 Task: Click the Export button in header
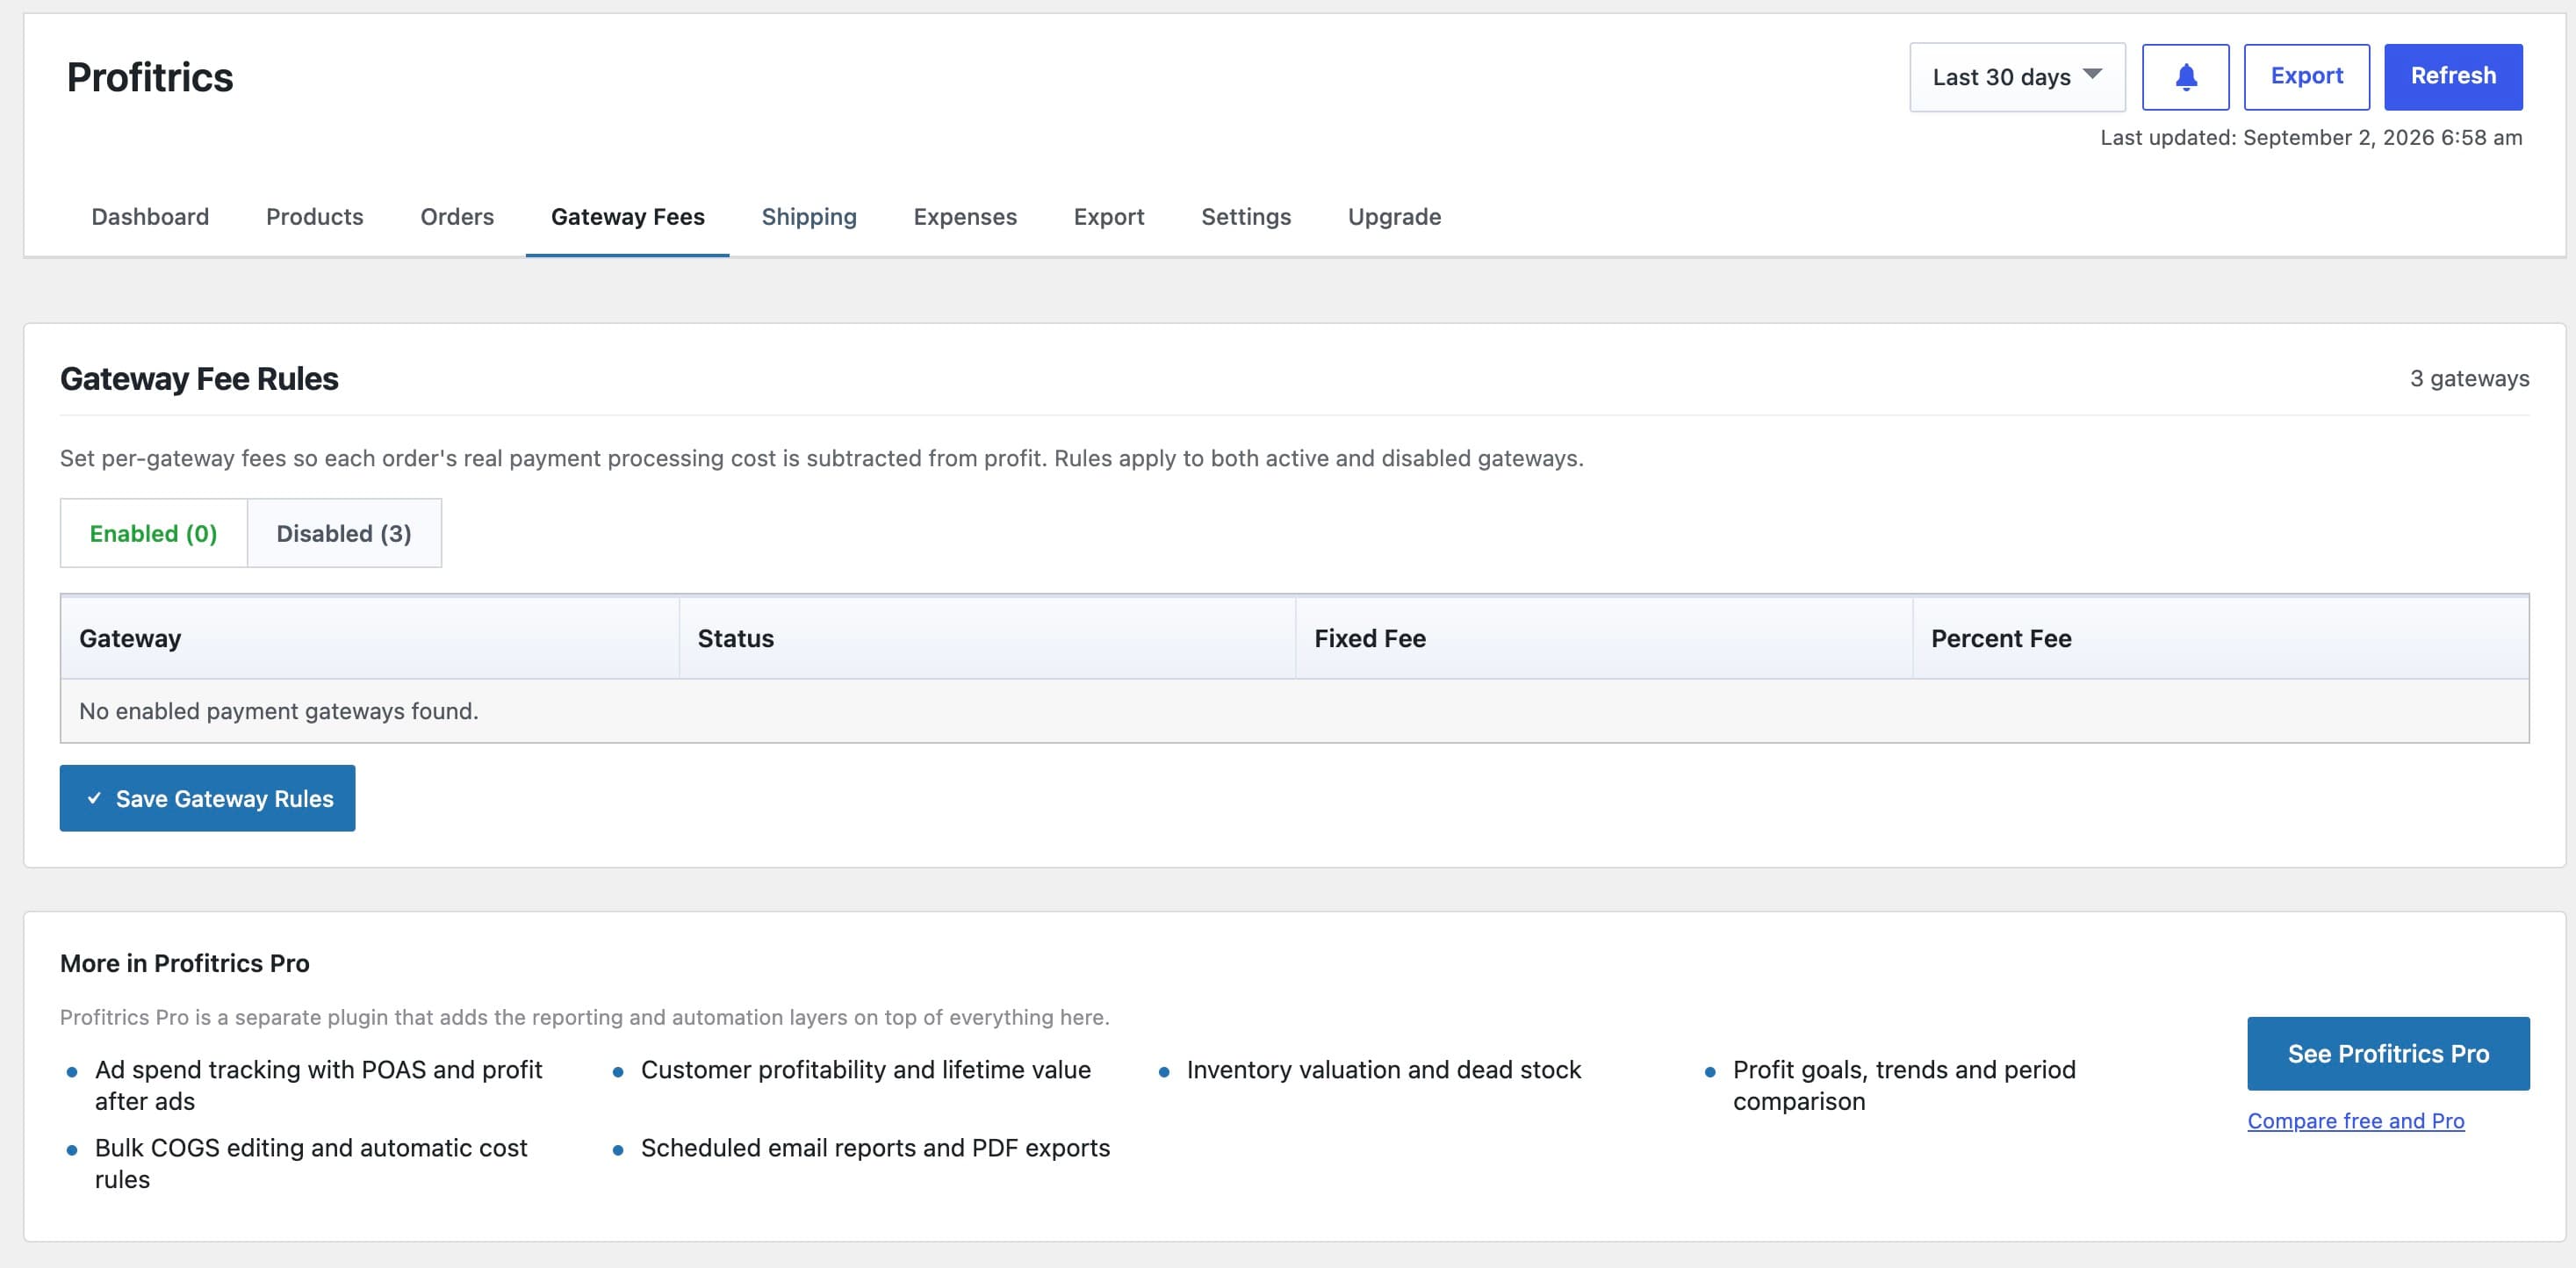tap(2306, 77)
